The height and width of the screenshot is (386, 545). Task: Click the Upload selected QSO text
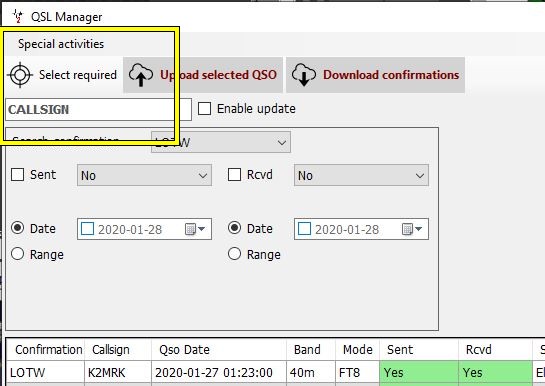point(218,75)
